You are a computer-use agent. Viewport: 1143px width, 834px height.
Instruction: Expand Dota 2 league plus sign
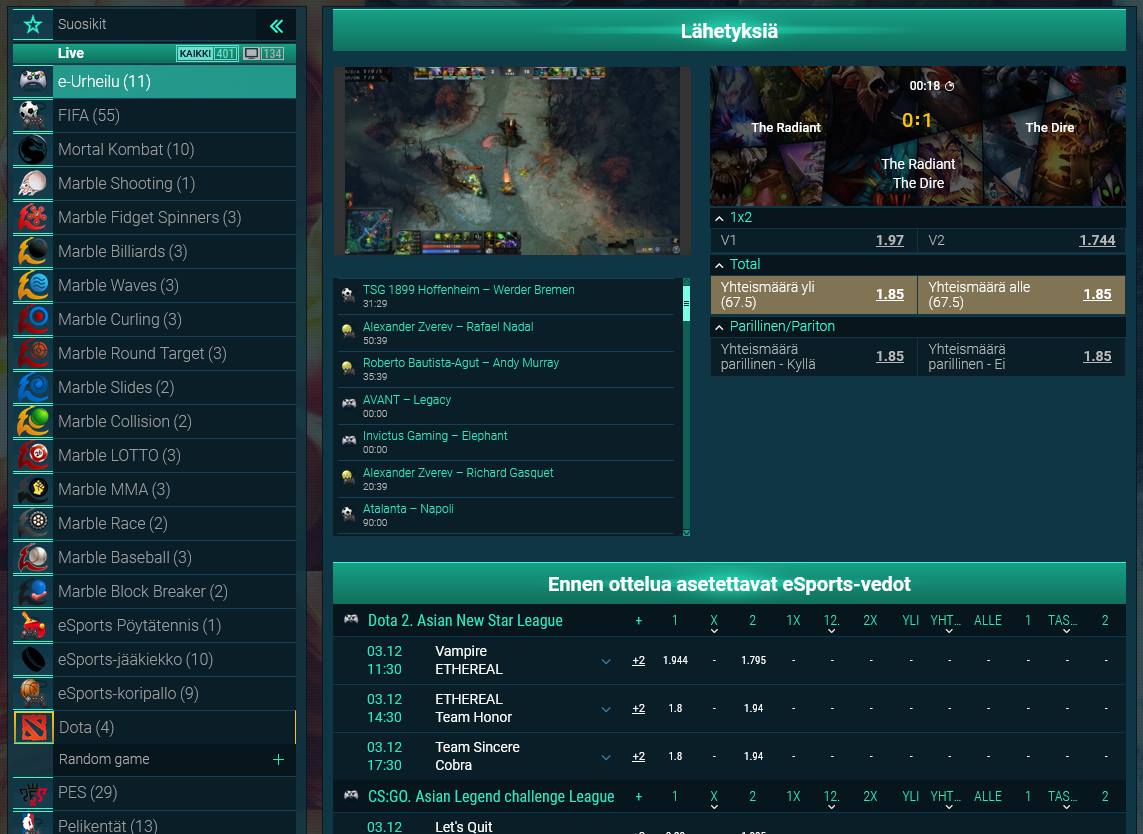tap(639, 621)
